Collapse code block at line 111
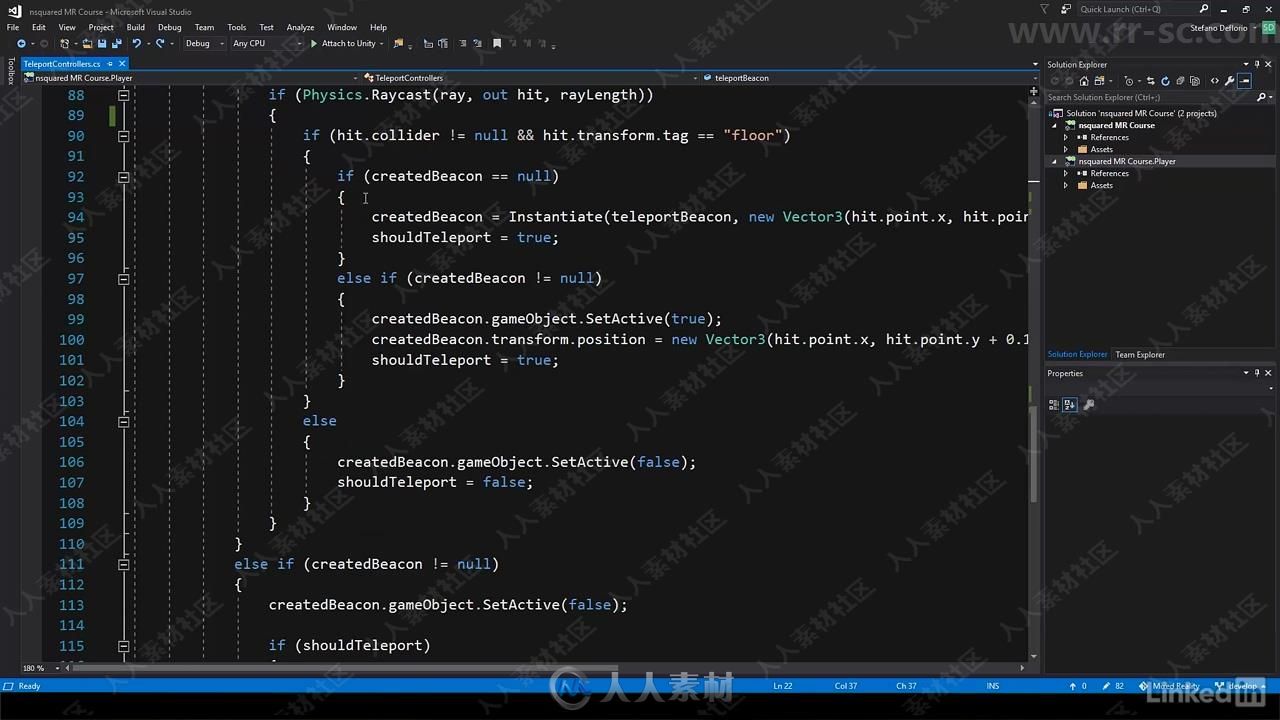This screenshot has width=1280, height=720. [x=124, y=565]
